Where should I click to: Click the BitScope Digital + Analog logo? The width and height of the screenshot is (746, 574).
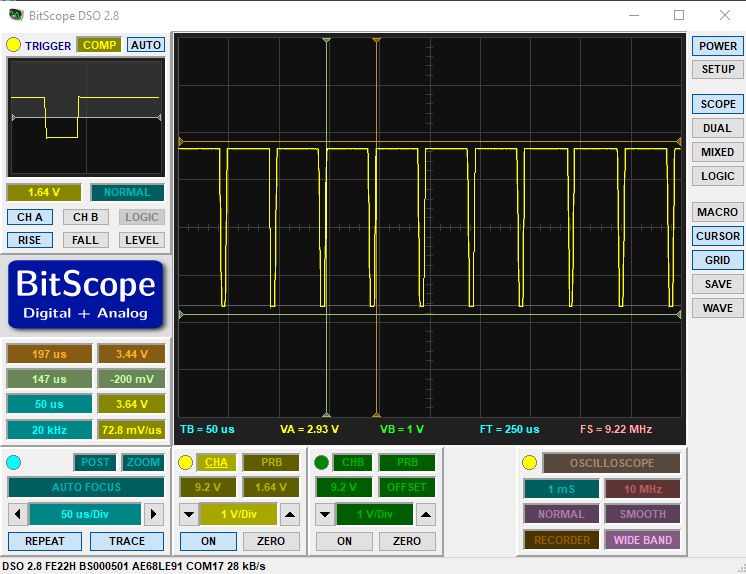click(x=86, y=294)
